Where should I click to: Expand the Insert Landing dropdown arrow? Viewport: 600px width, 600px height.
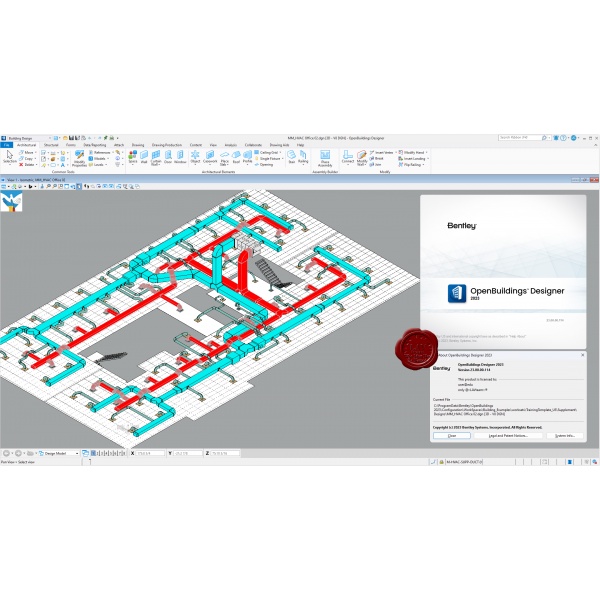[x=428, y=158]
